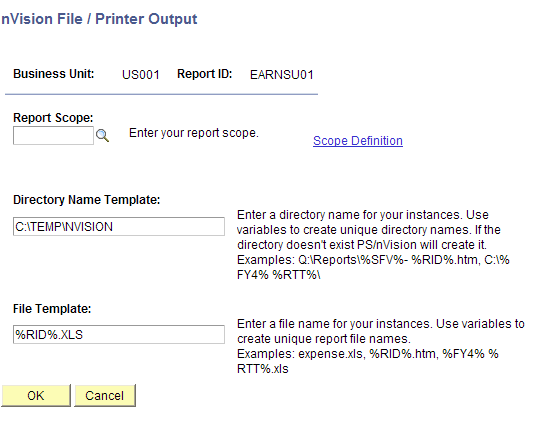The image size is (548, 421).
Task: Click the Report ID value EARNSU01
Action: [x=282, y=75]
